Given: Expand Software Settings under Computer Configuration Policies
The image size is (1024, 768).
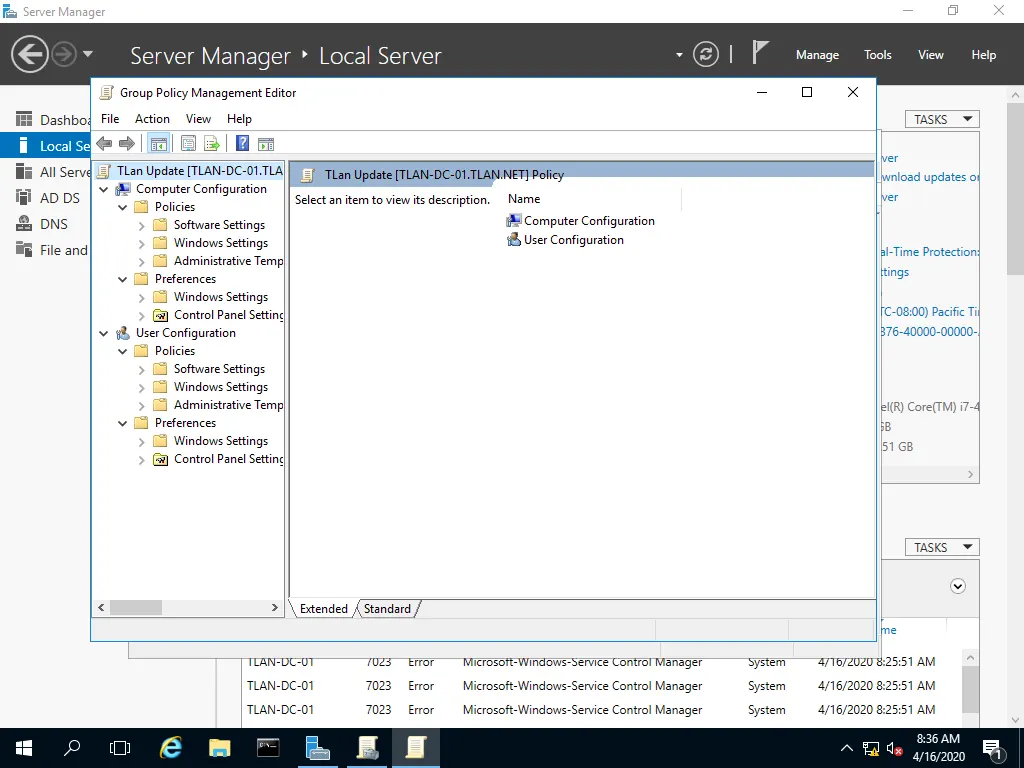Looking at the screenshot, I should tap(141, 225).
